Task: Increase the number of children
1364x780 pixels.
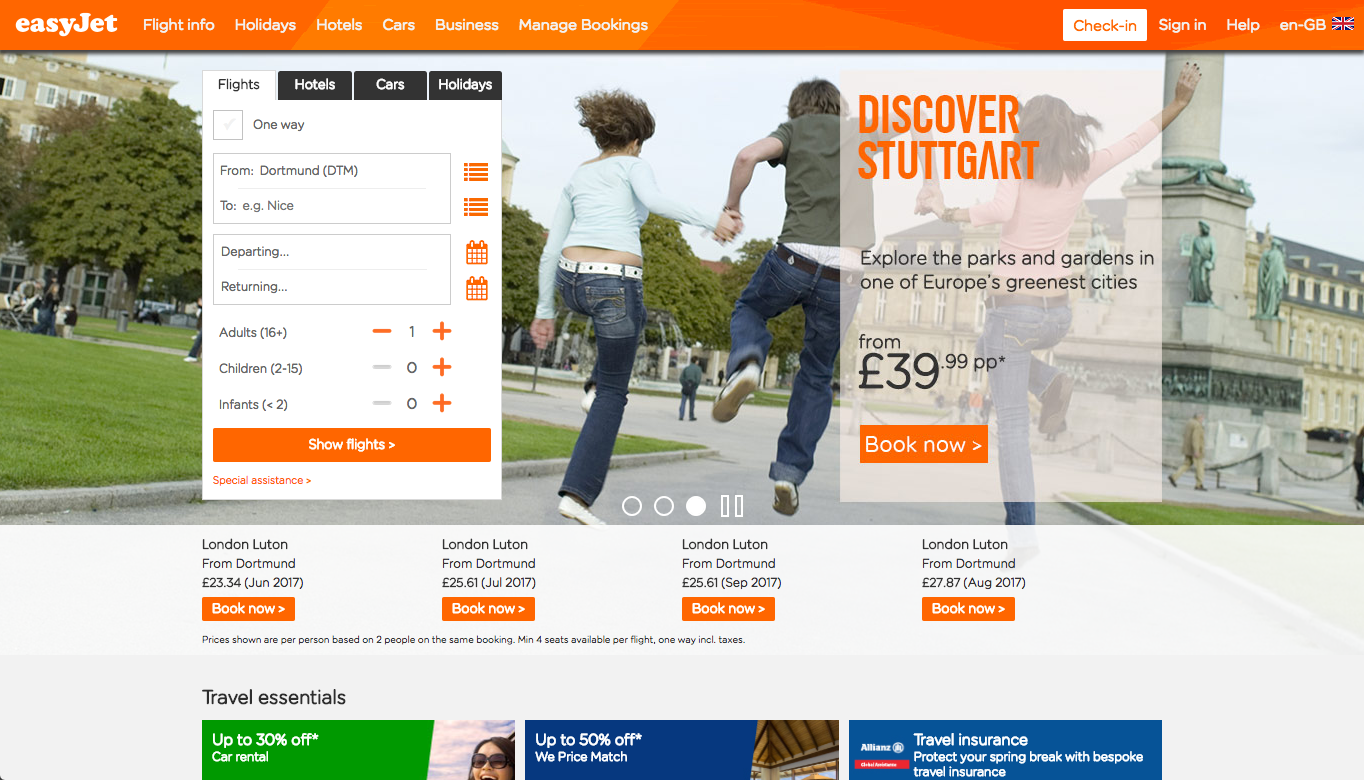Action: (x=442, y=368)
